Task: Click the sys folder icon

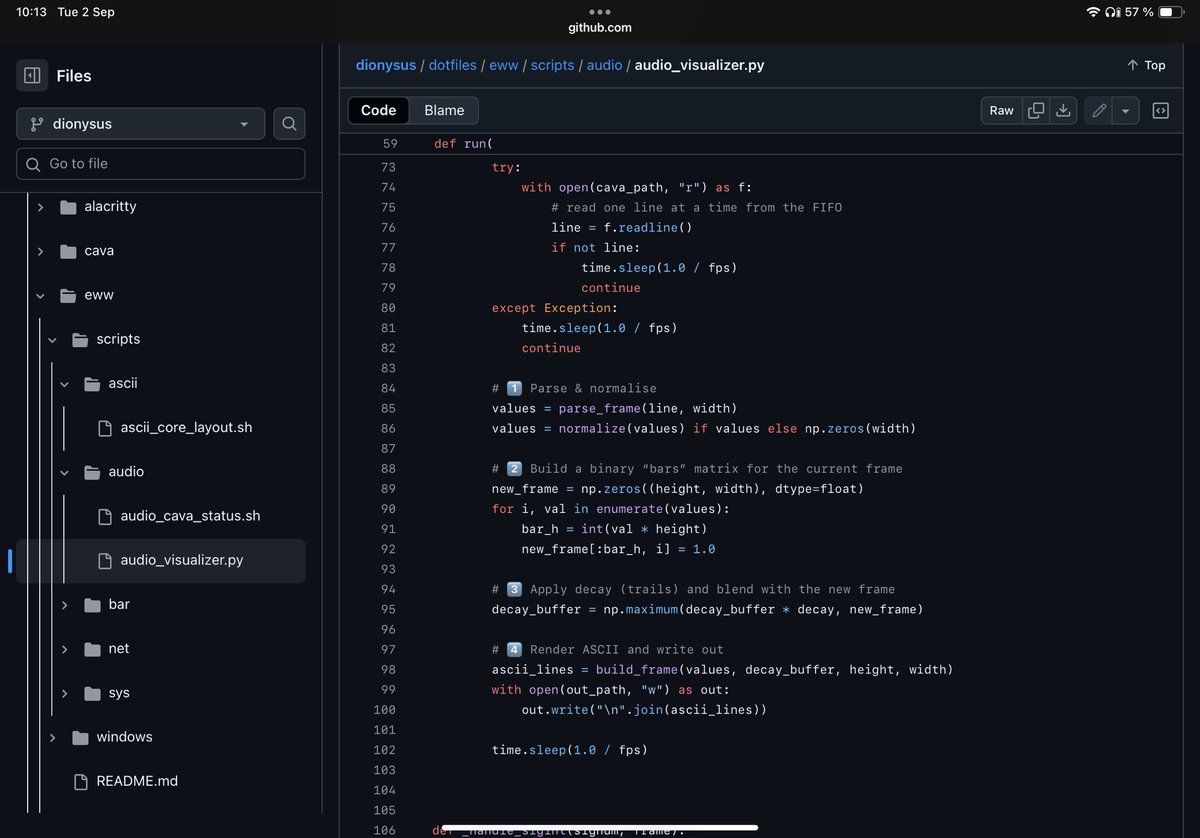Action: click(92, 693)
